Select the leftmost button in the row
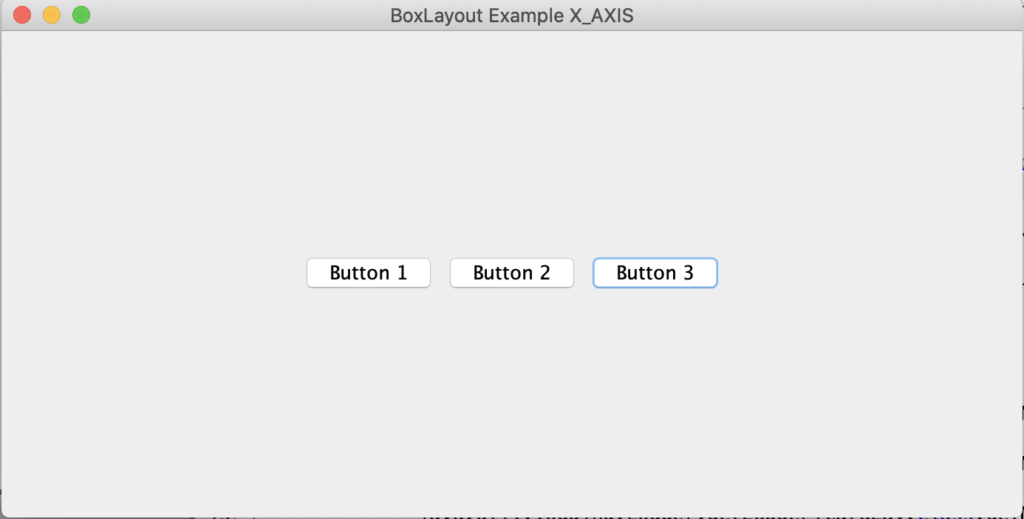 coord(368,273)
